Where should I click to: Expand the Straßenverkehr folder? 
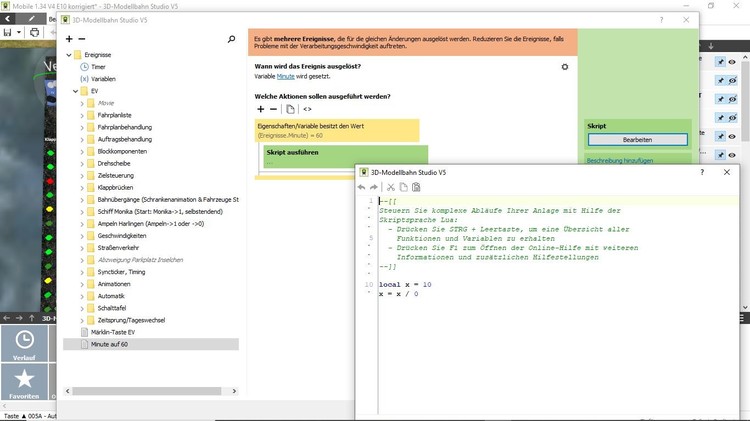(82, 248)
